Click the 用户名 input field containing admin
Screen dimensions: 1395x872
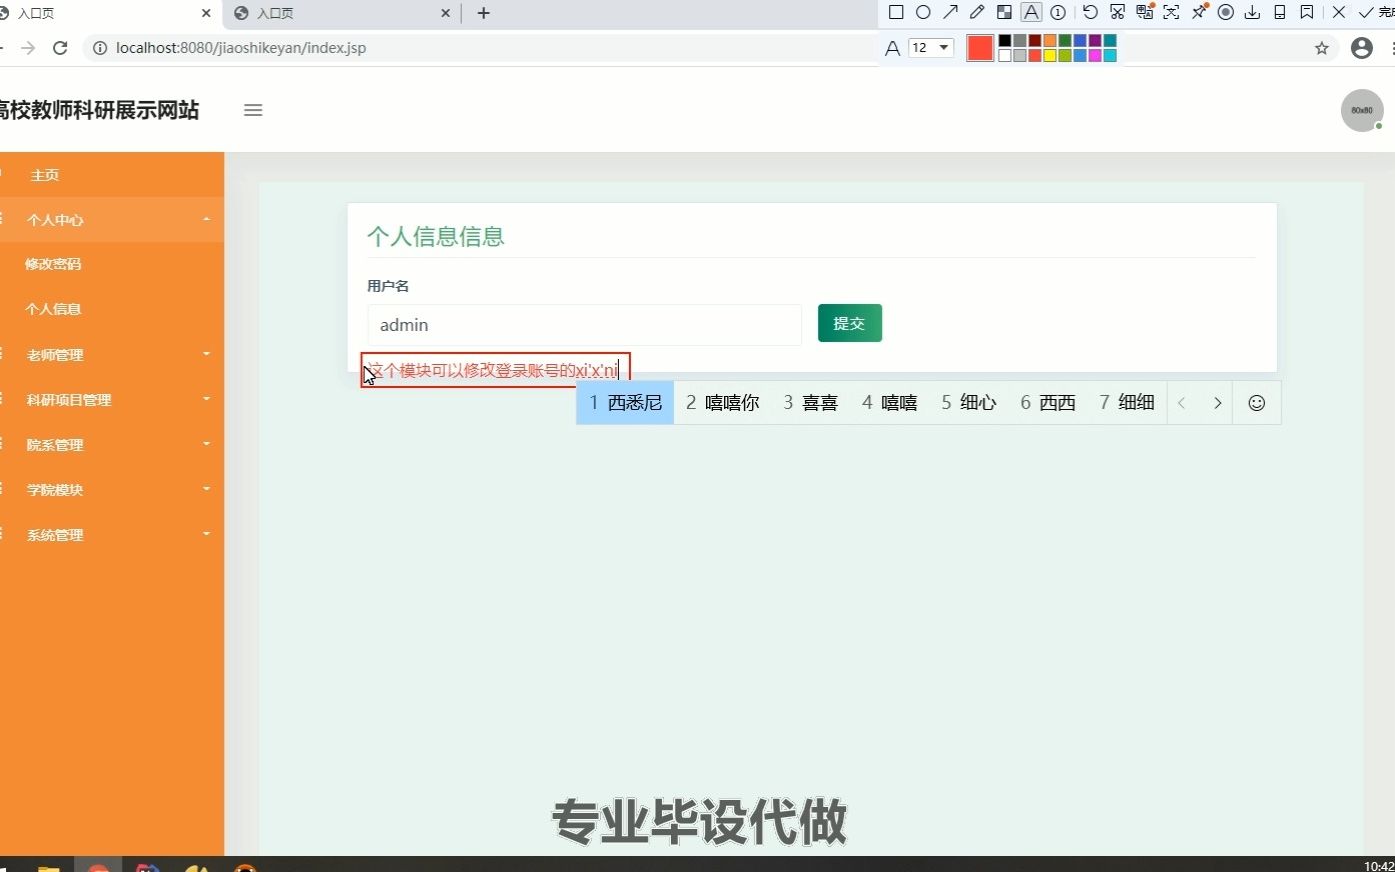pos(584,325)
